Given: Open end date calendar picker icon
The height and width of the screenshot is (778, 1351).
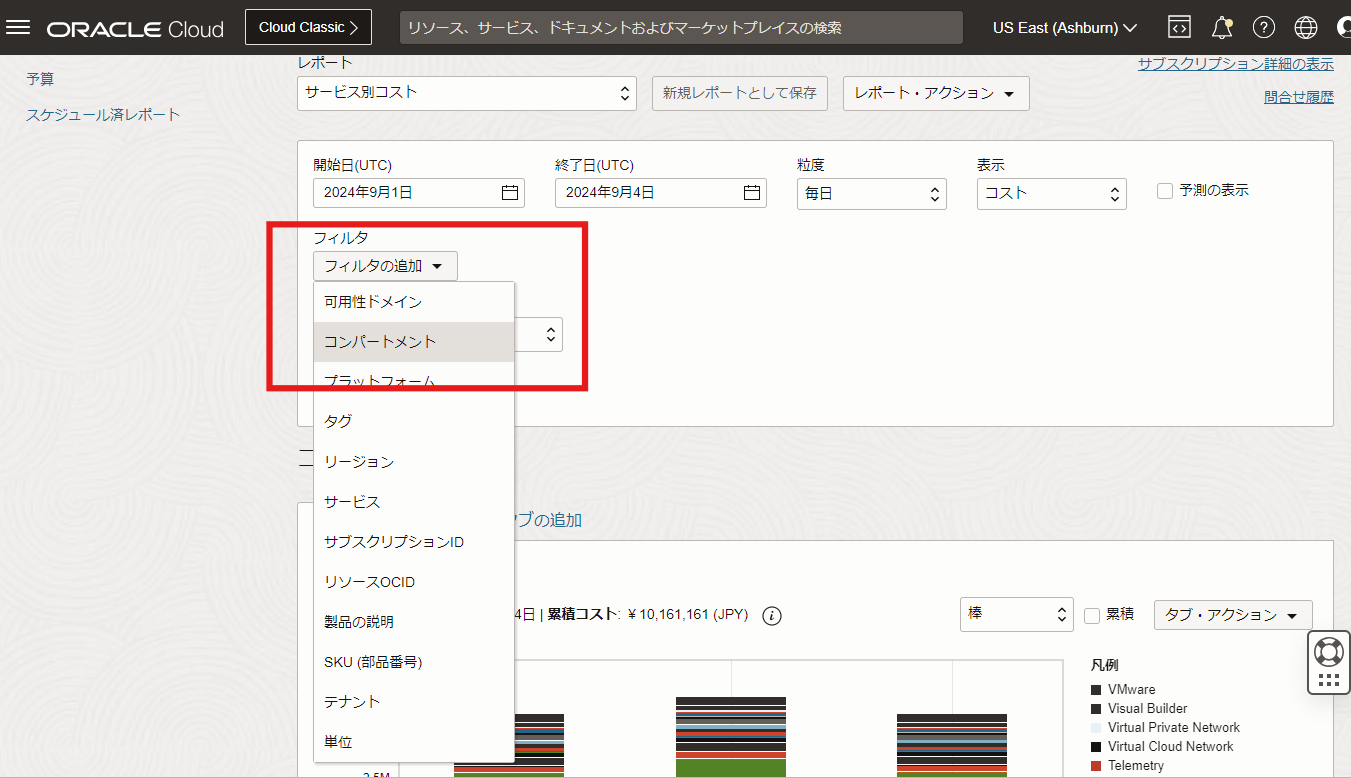Looking at the screenshot, I should click(752, 193).
